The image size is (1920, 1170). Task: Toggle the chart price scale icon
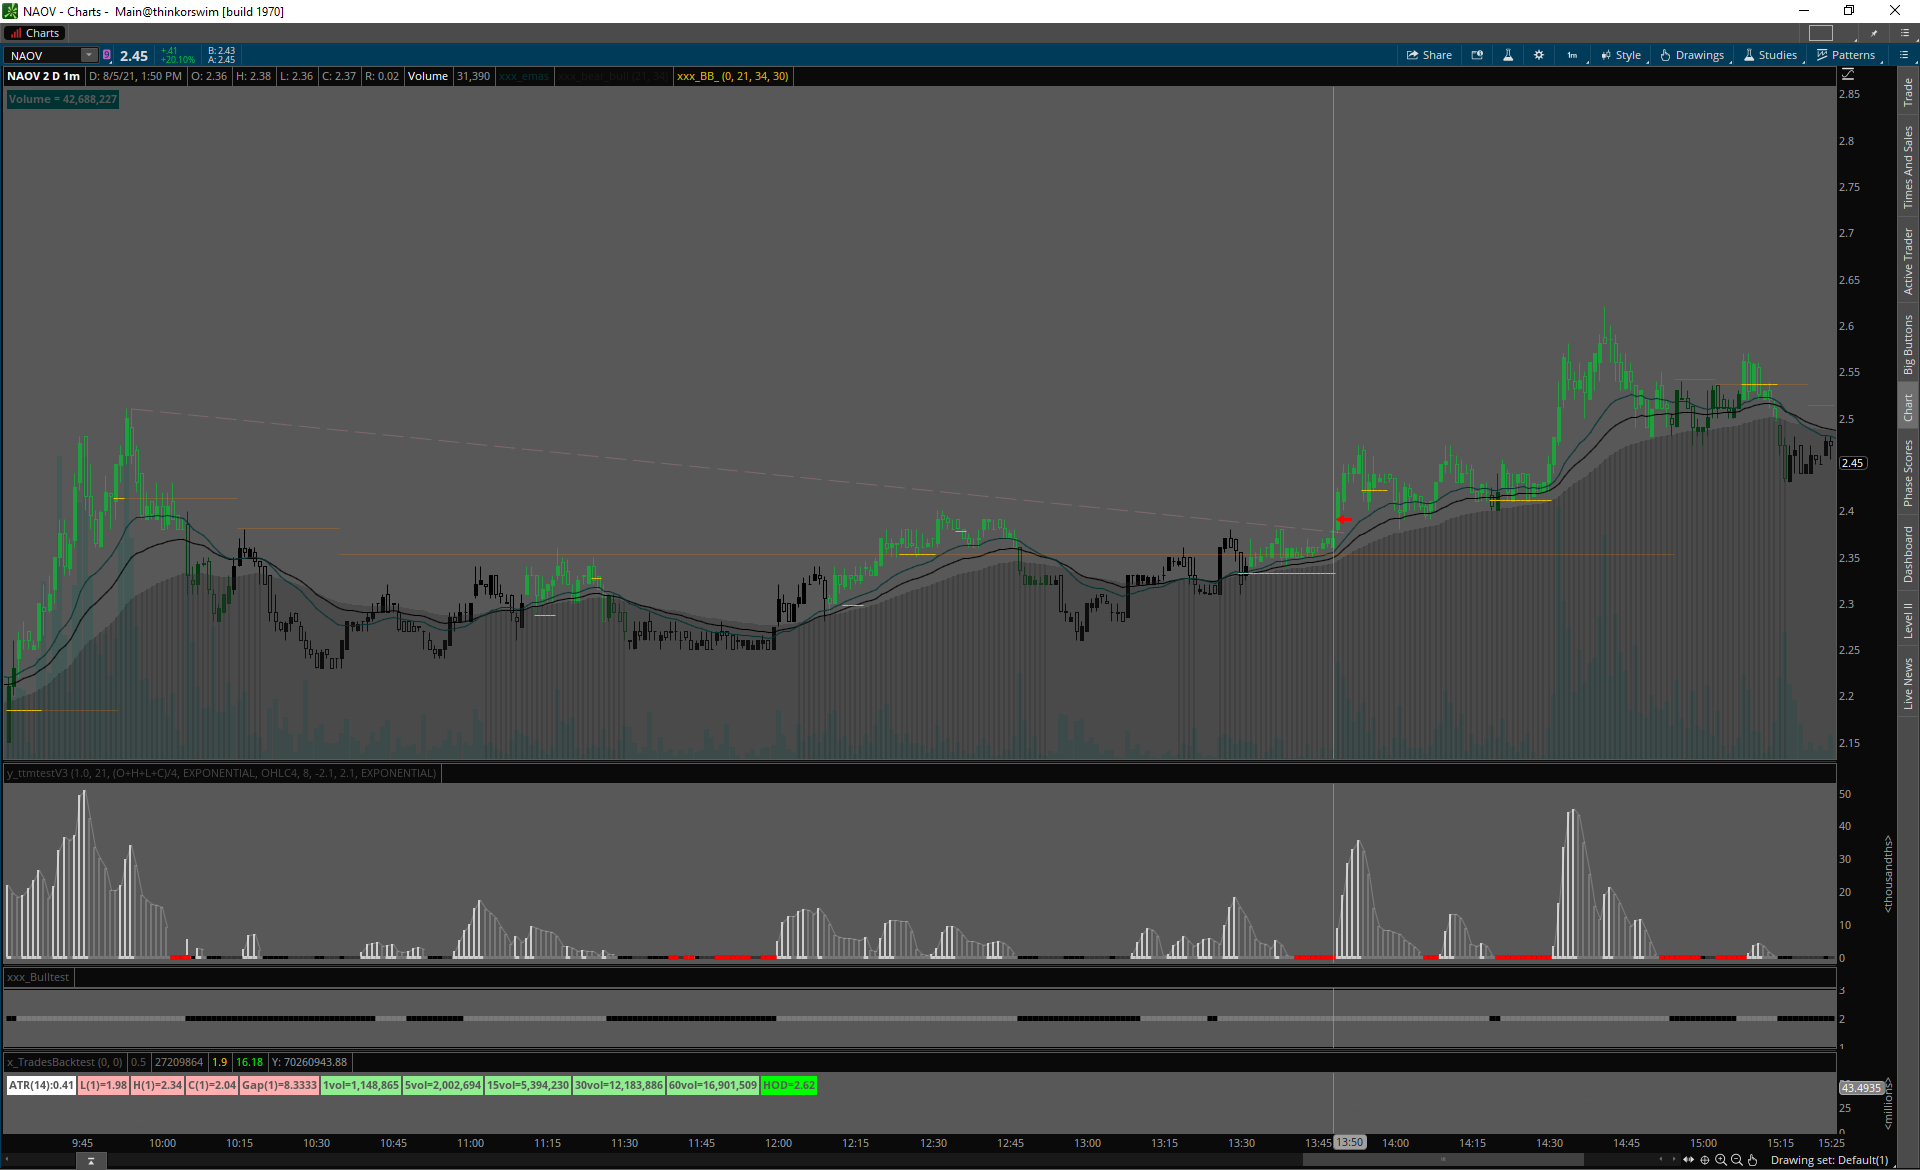[x=1848, y=75]
